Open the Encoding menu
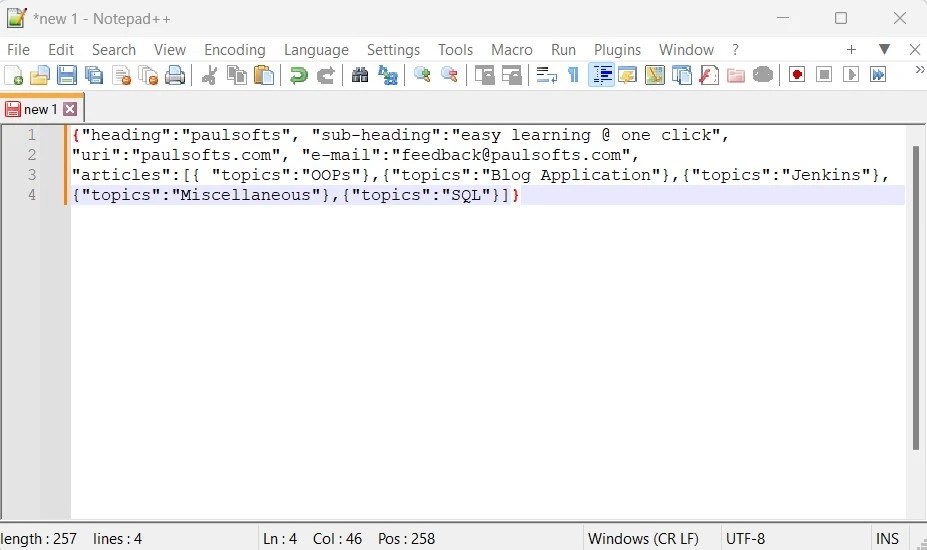The width and height of the screenshot is (927, 550). [235, 50]
